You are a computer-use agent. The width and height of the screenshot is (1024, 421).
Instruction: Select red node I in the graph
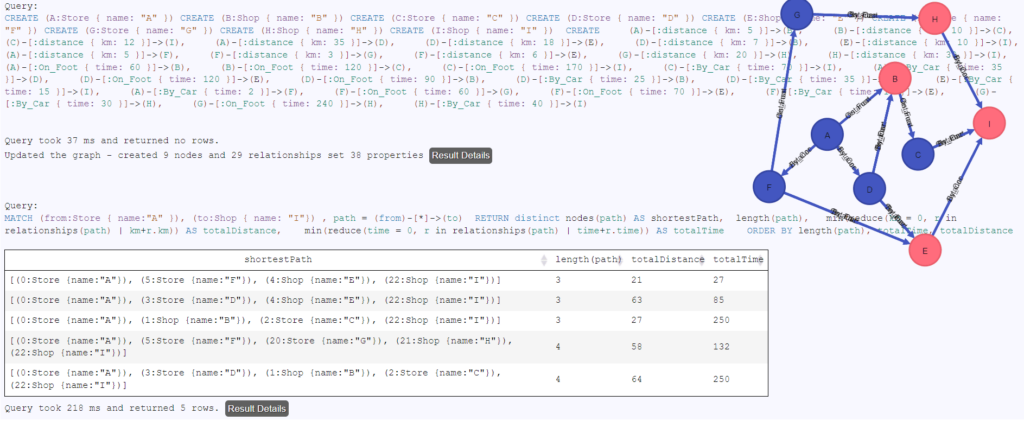point(989,123)
